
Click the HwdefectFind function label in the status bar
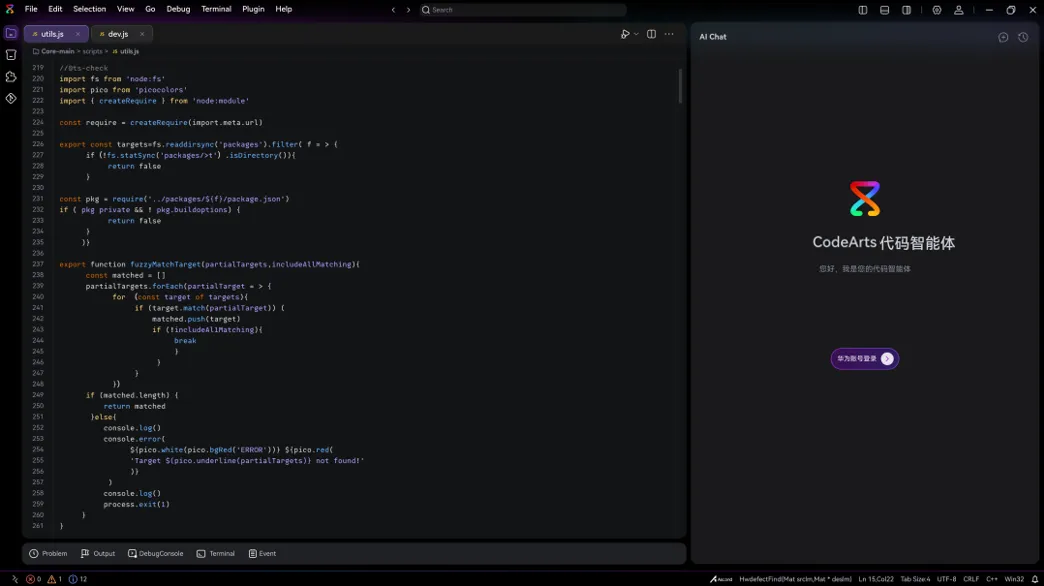coord(795,579)
